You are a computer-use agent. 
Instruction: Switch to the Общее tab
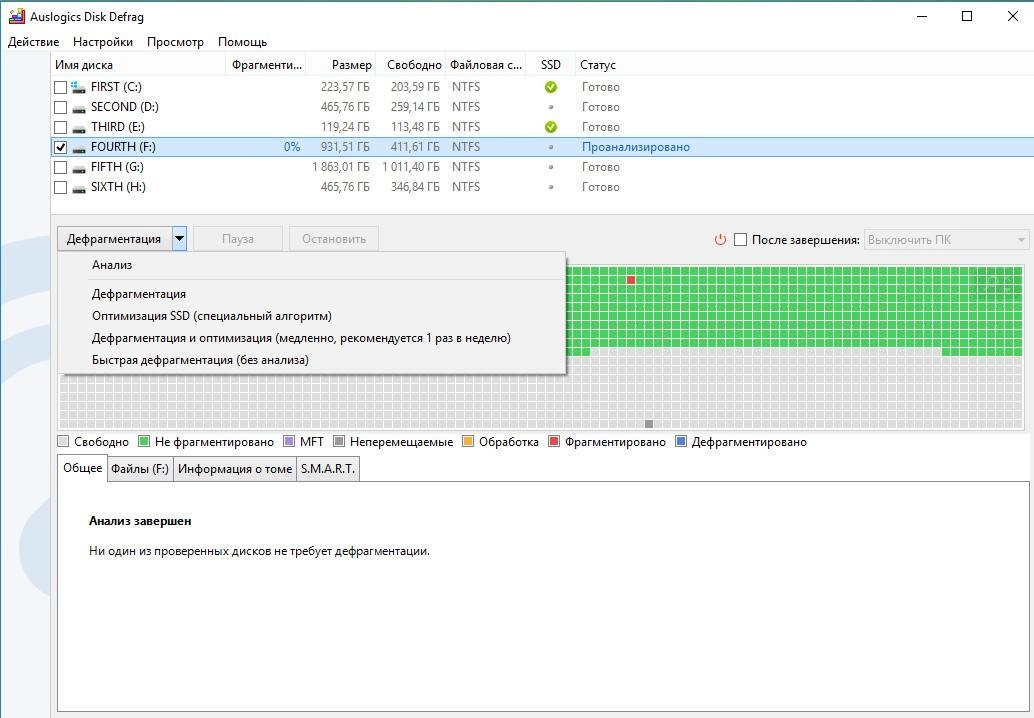(82, 468)
